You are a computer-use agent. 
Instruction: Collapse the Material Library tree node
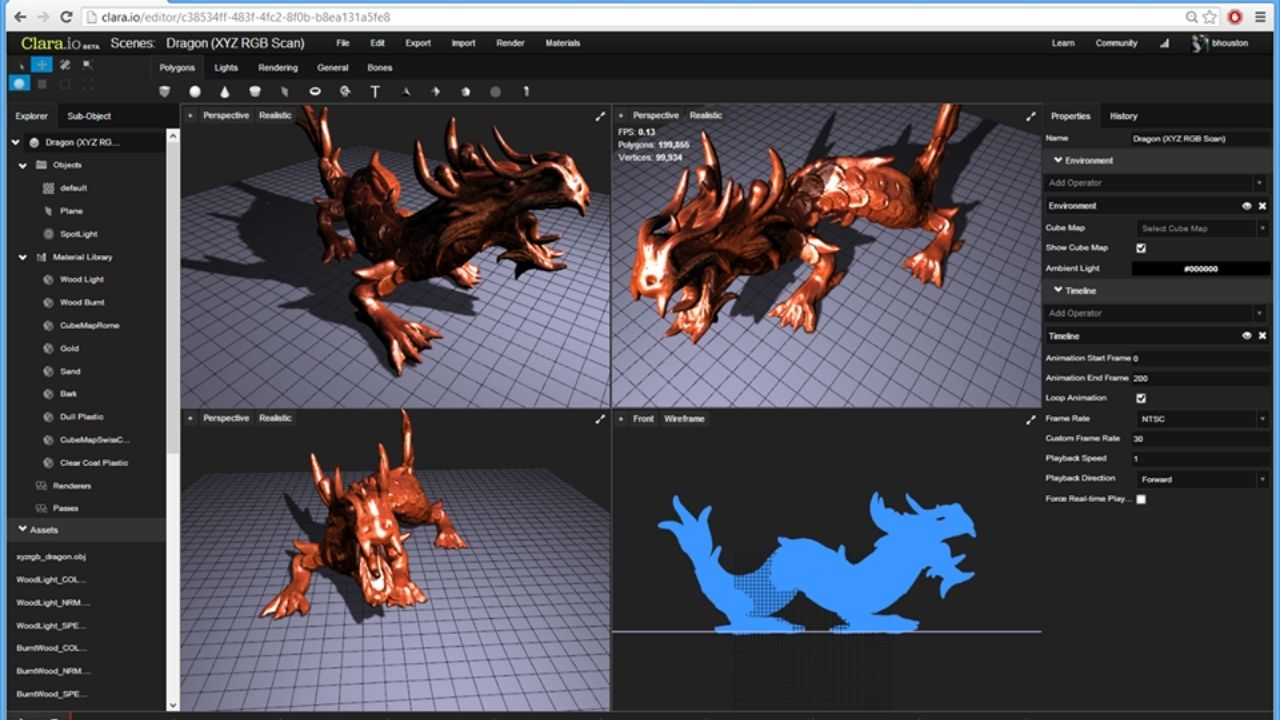click(x=23, y=257)
